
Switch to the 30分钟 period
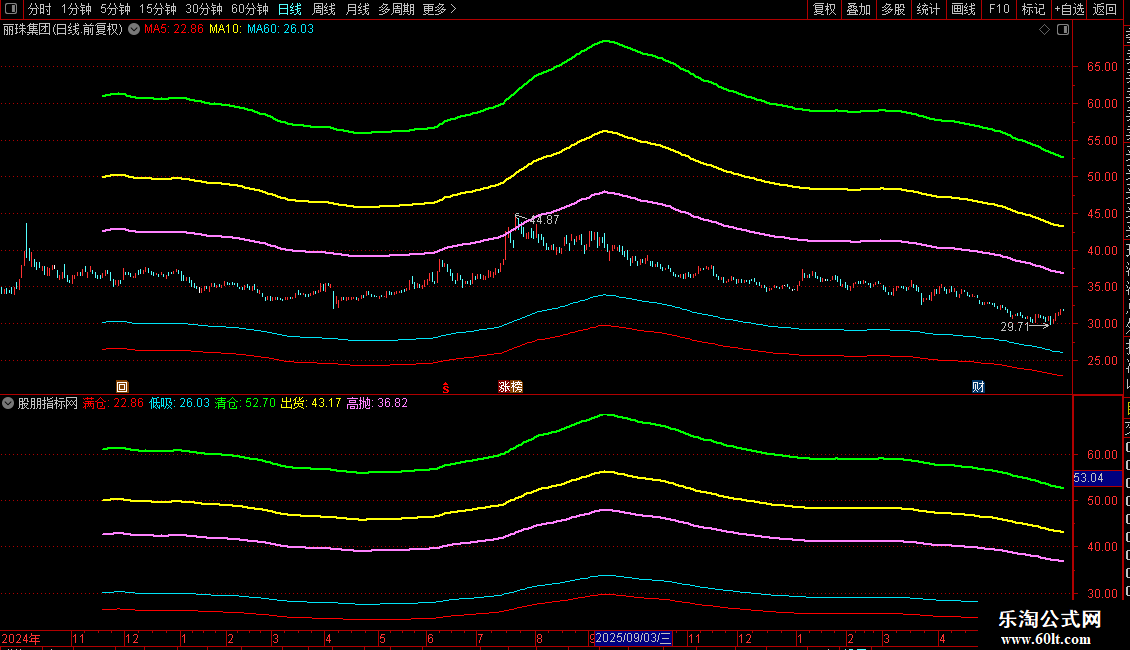[x=204, y=9]
